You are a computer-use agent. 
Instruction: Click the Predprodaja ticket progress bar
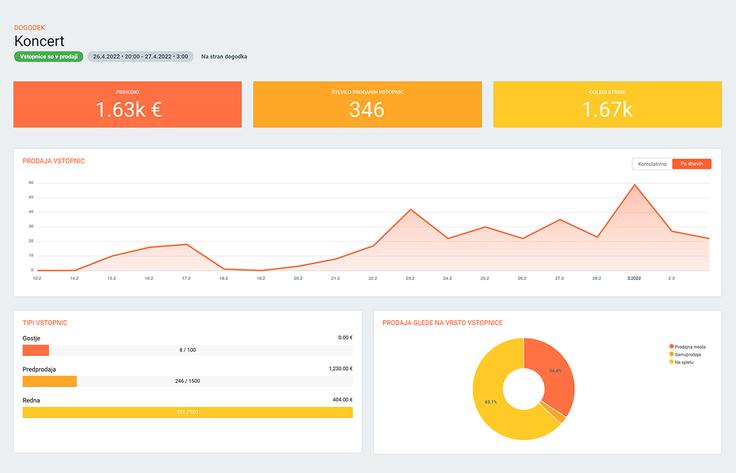(x=187, y=381)
